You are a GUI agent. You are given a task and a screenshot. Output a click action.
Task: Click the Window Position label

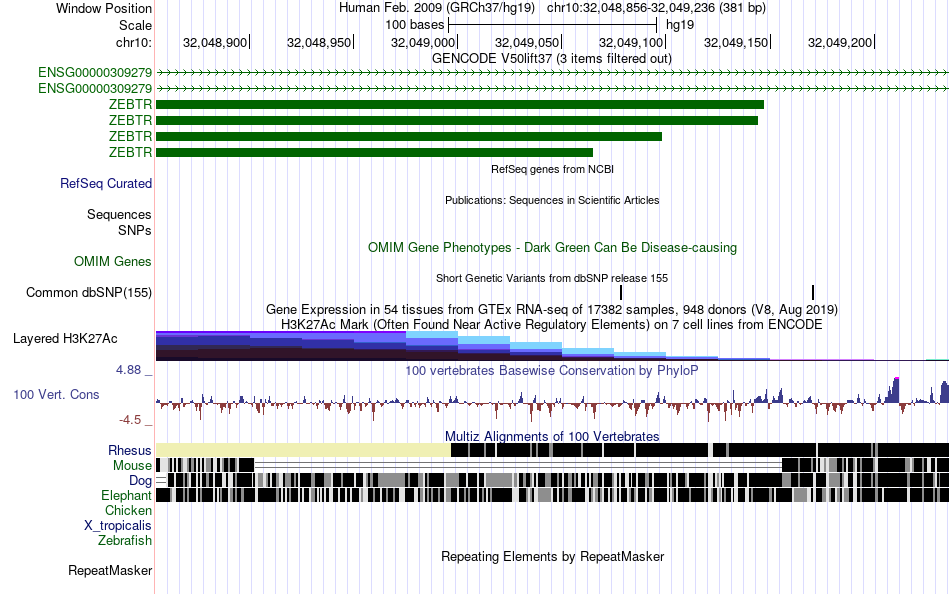tap(104, 8)
